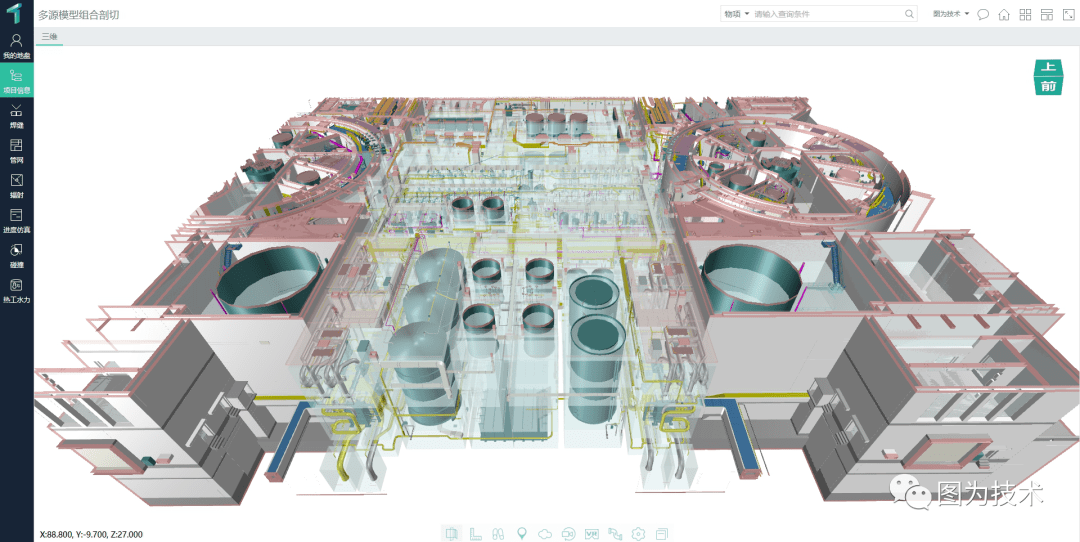The image size is (1080, 542).
Task: Open the 图为技术 user dropdown
Action: [951, 14]
